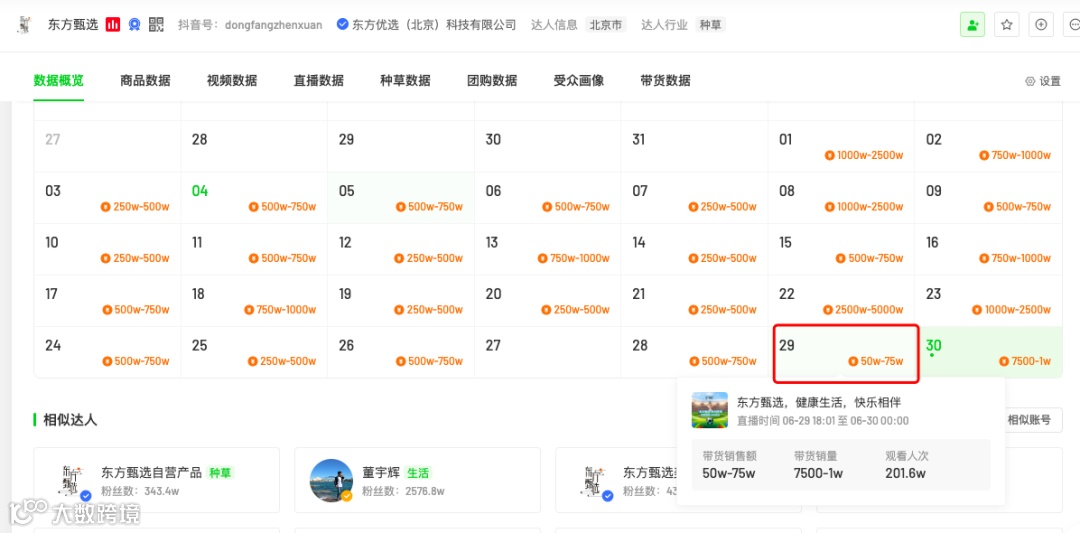Image resolution: width=1080 pixels, height=533 pixels.
Task: Click the 观看人次 value 201.6w
Action: tap(905, 473)
